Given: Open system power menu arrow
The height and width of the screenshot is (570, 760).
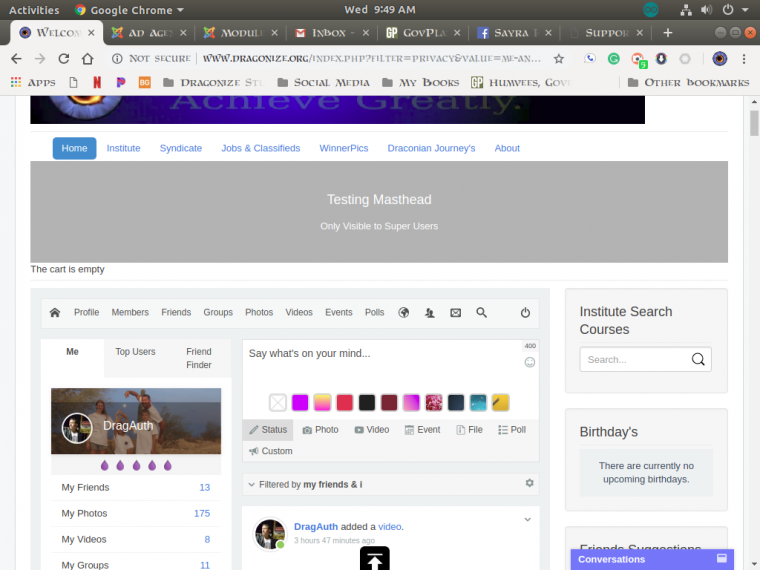Looking at the screenshot, I should coord(745,10).
